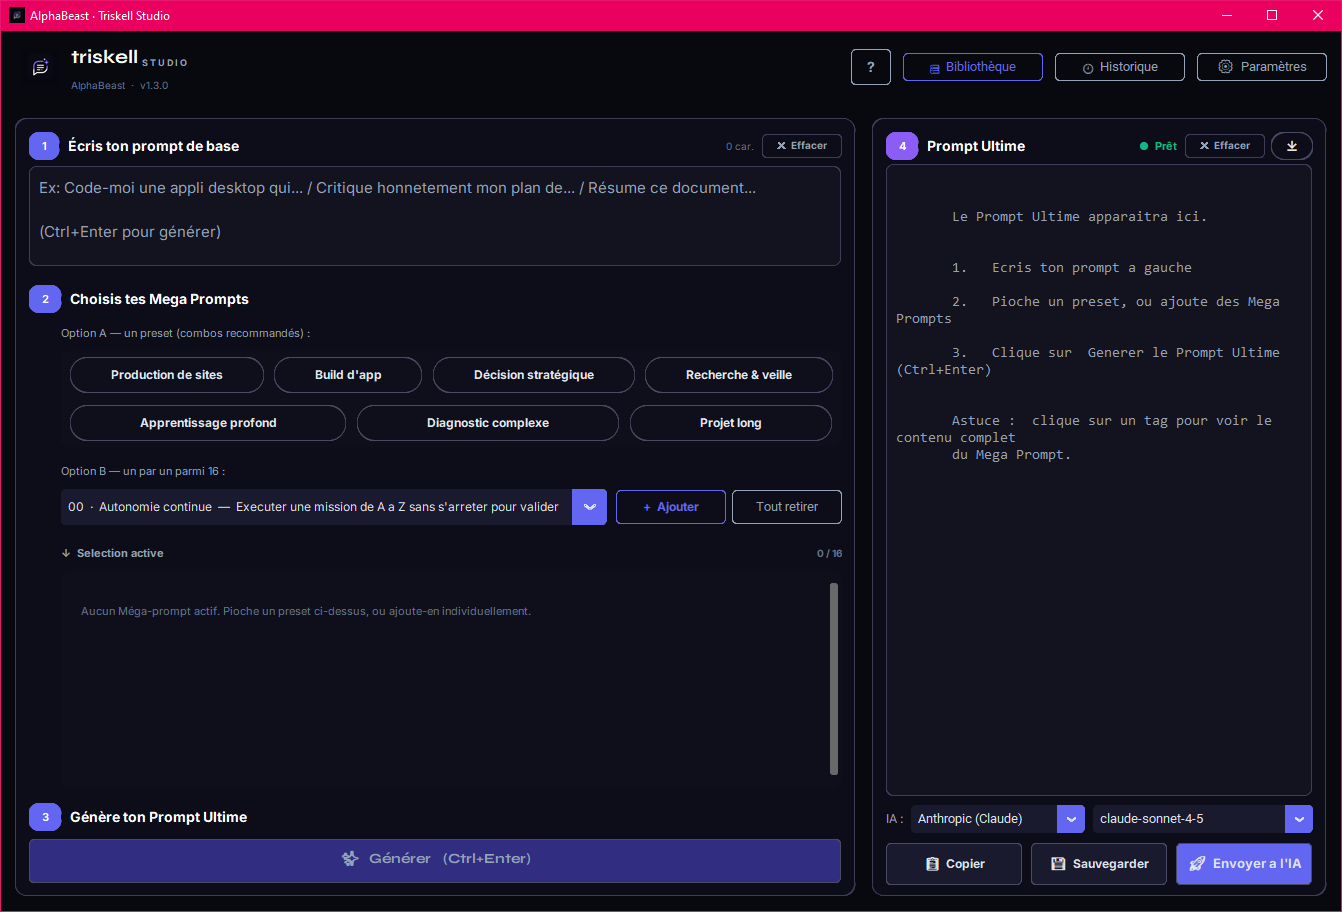
Task: Click Générer (Ctrl+Enter) button
Action: coord(435,861)
